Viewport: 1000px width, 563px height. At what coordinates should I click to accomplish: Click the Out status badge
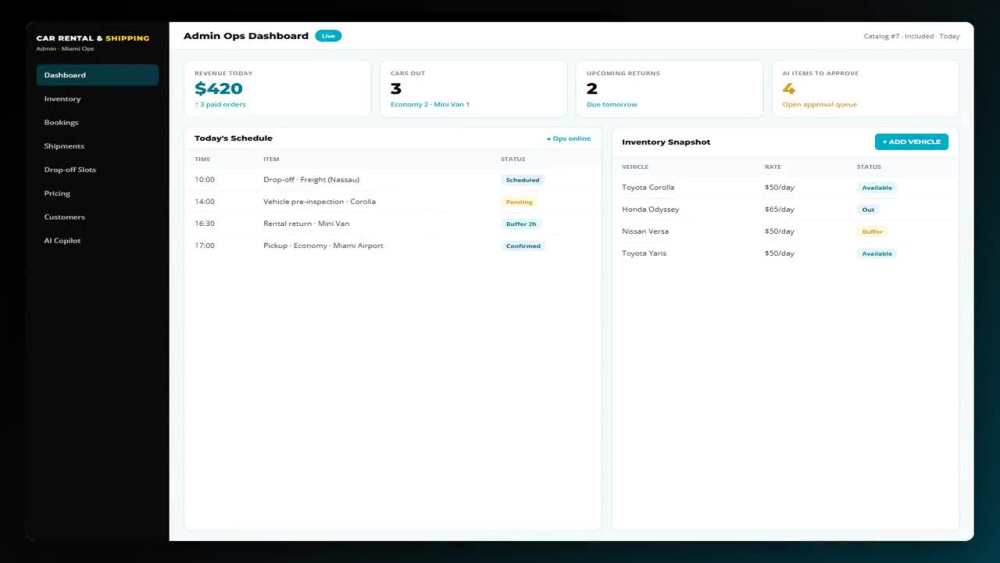tap(868, 210)
